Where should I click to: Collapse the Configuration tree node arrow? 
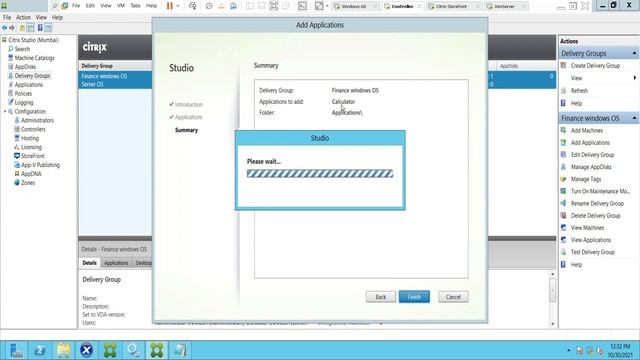pyautogui.click(x=5, y=111)
